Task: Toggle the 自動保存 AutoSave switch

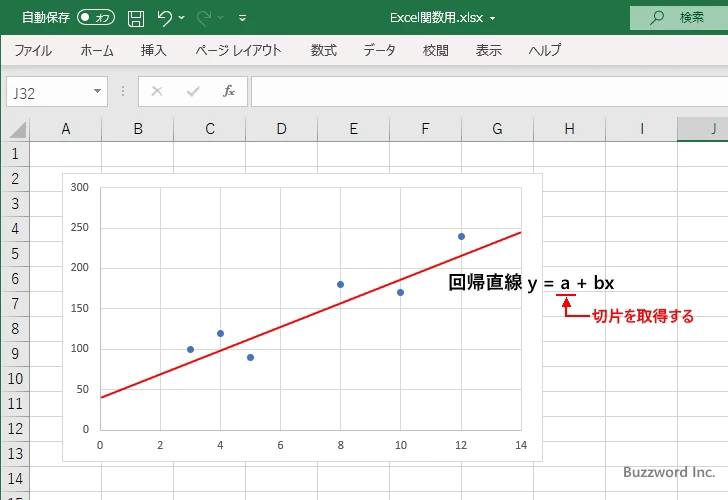Action: pyautogui.click(x=96, y=18)
